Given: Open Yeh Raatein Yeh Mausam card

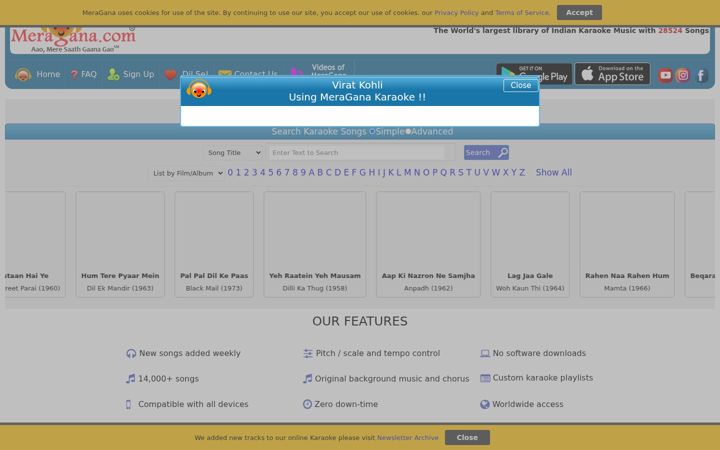Looking at the screenshot, I should [315, 244].
